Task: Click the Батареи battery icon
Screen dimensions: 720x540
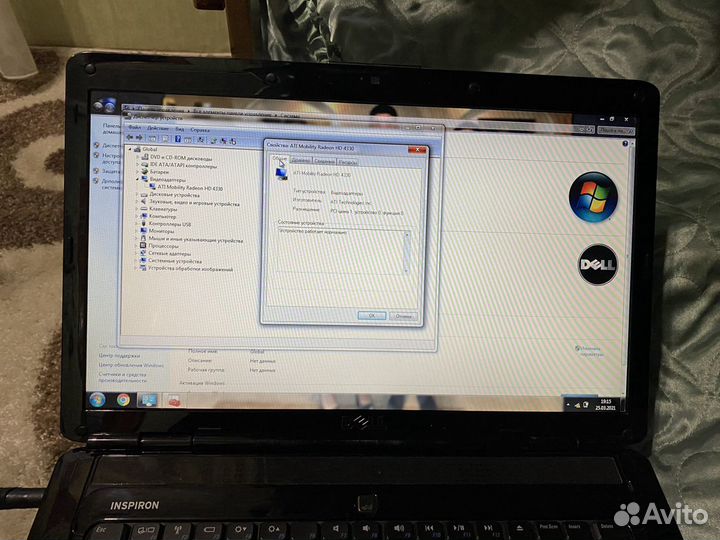Action: click(x=145, y=171)
